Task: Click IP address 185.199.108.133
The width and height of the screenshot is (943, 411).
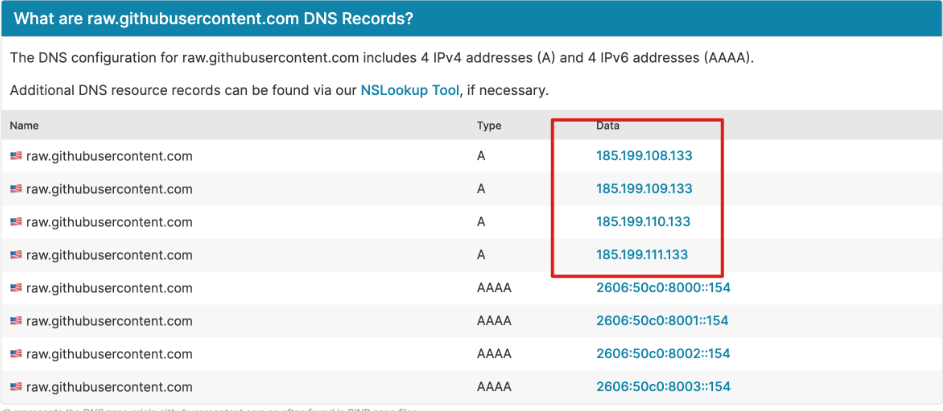Action: click(644, 156)
